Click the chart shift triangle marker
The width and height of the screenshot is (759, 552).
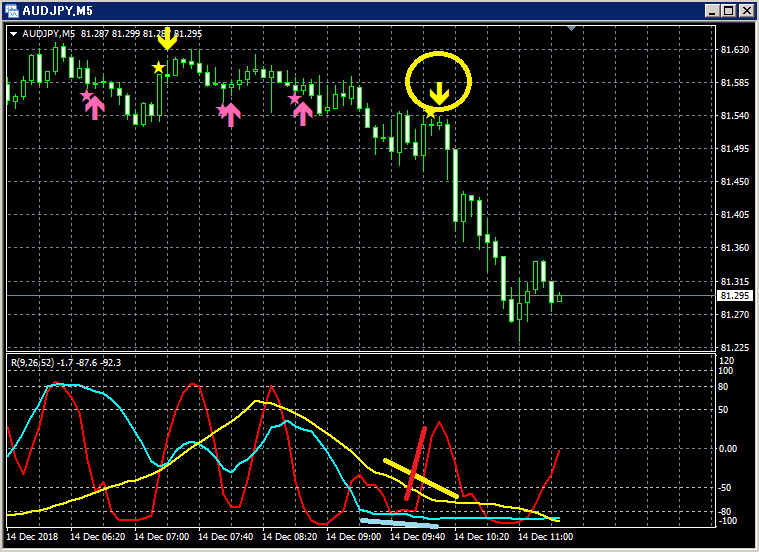572,29
